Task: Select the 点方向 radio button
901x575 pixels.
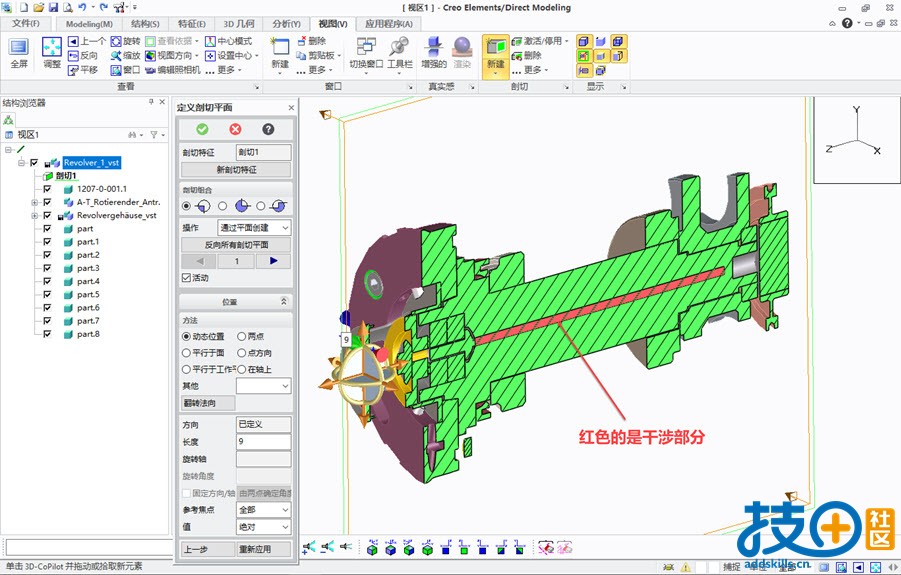Action: coord(242,353)
